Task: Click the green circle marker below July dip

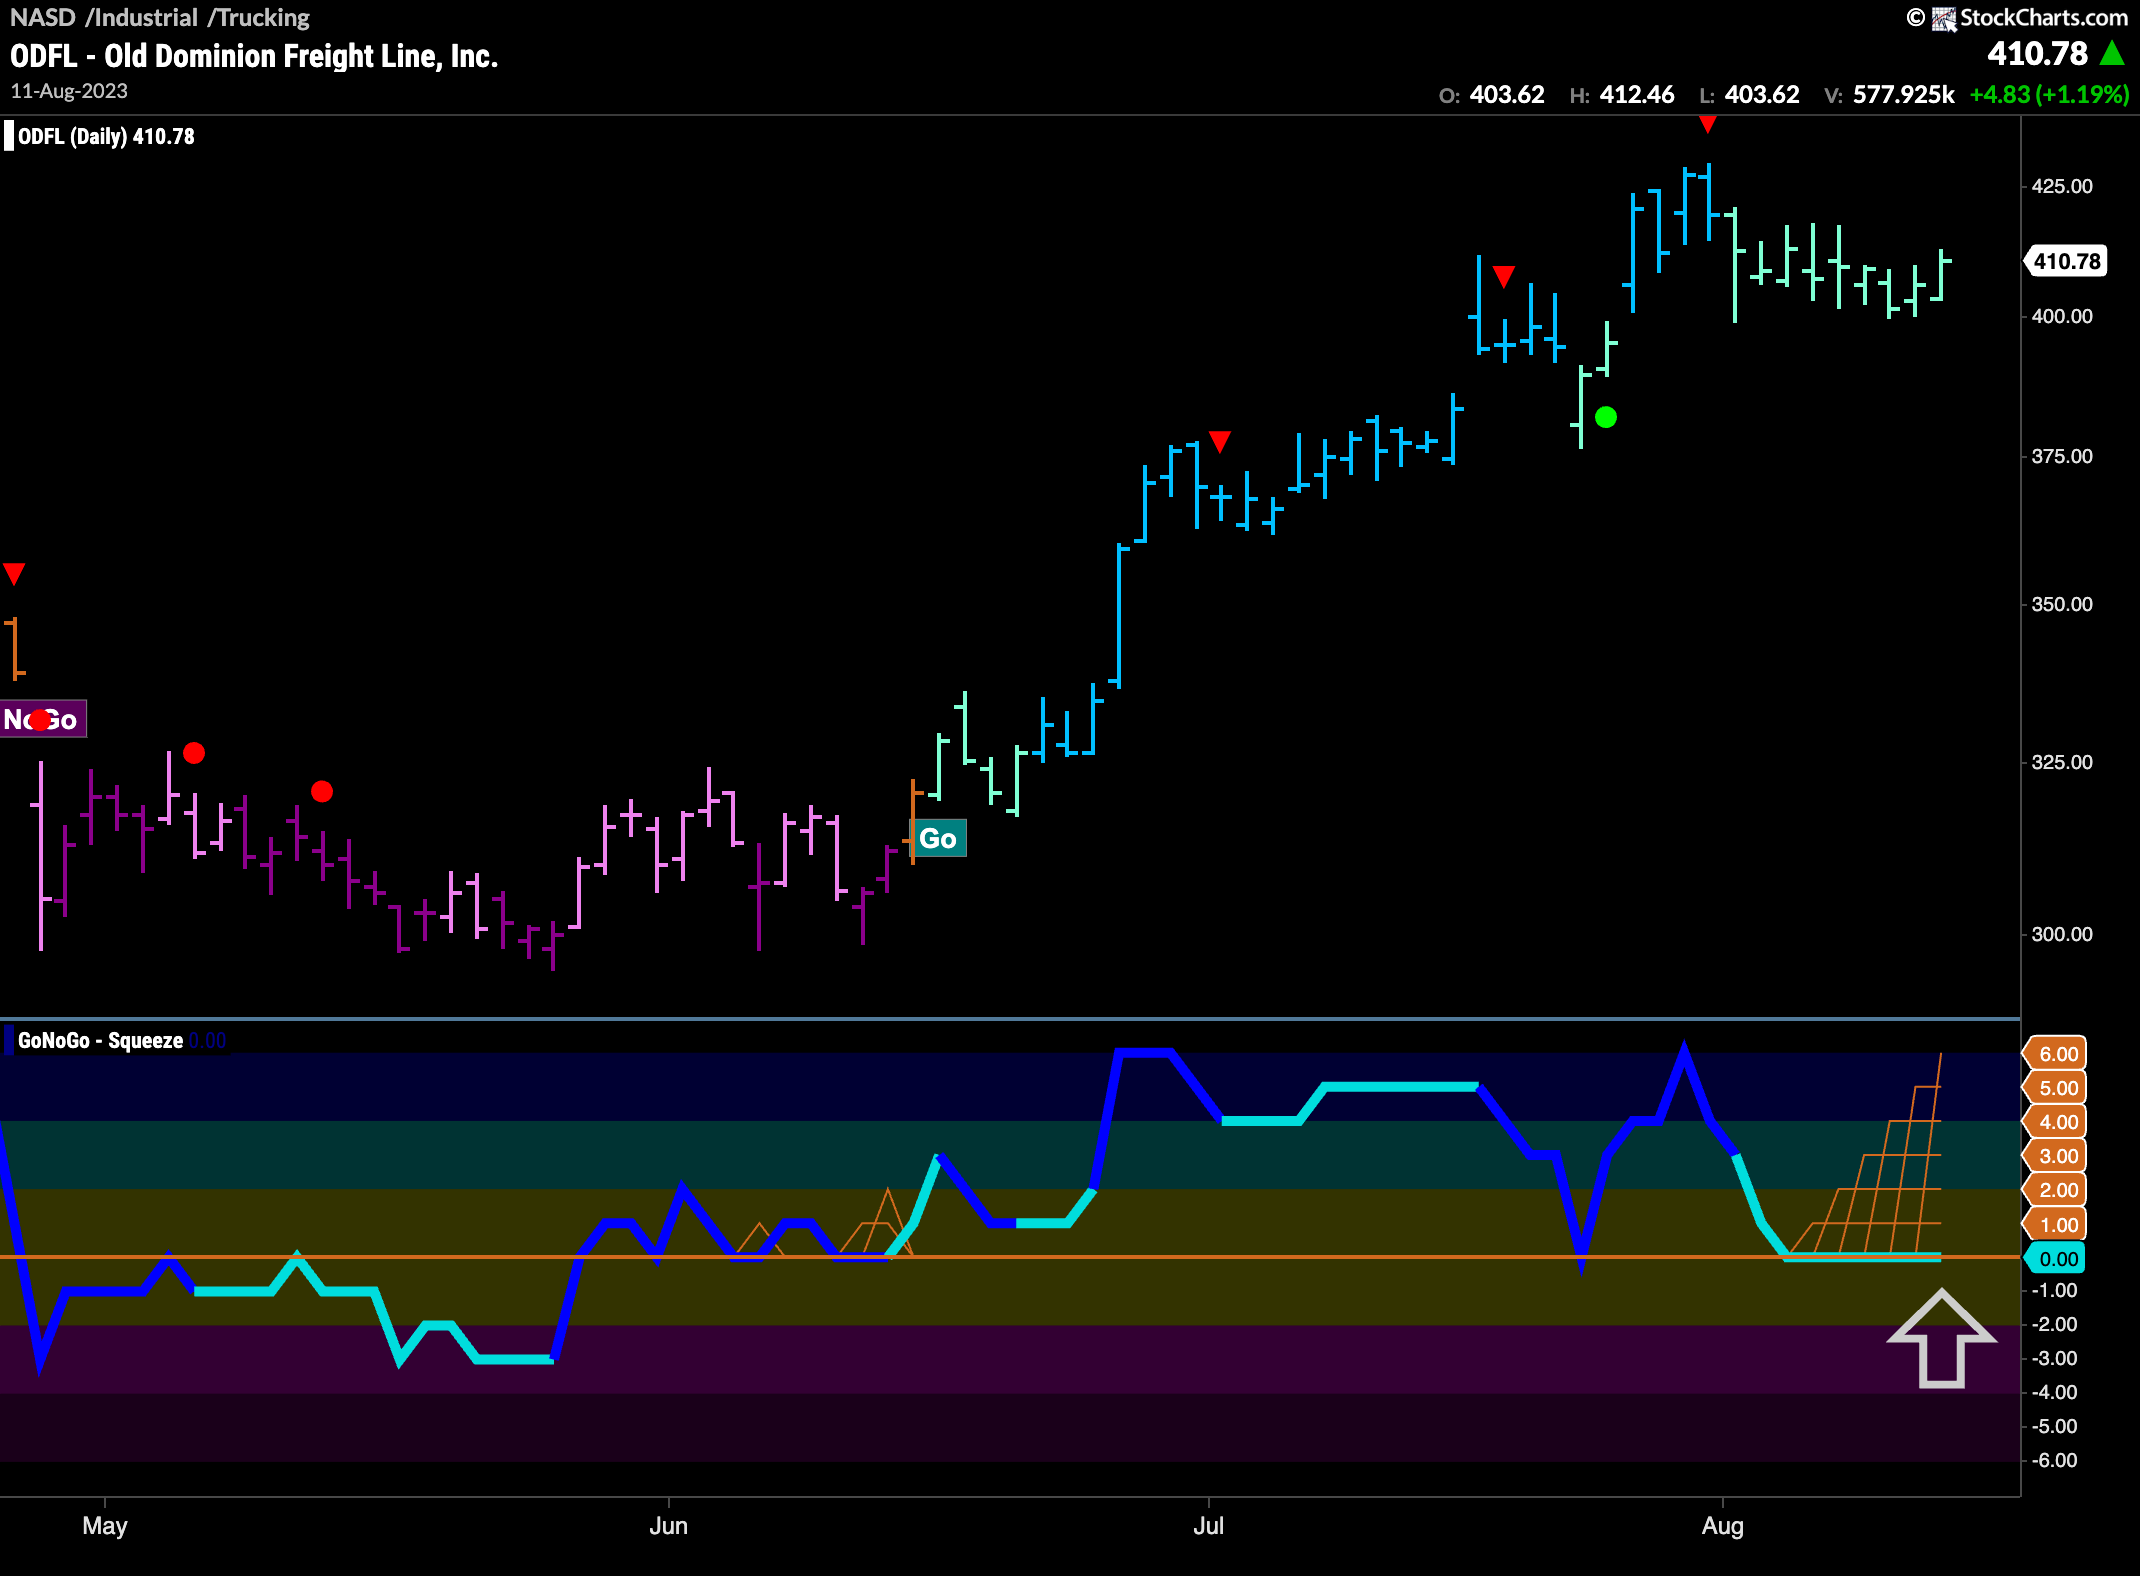Action: 1606,417
